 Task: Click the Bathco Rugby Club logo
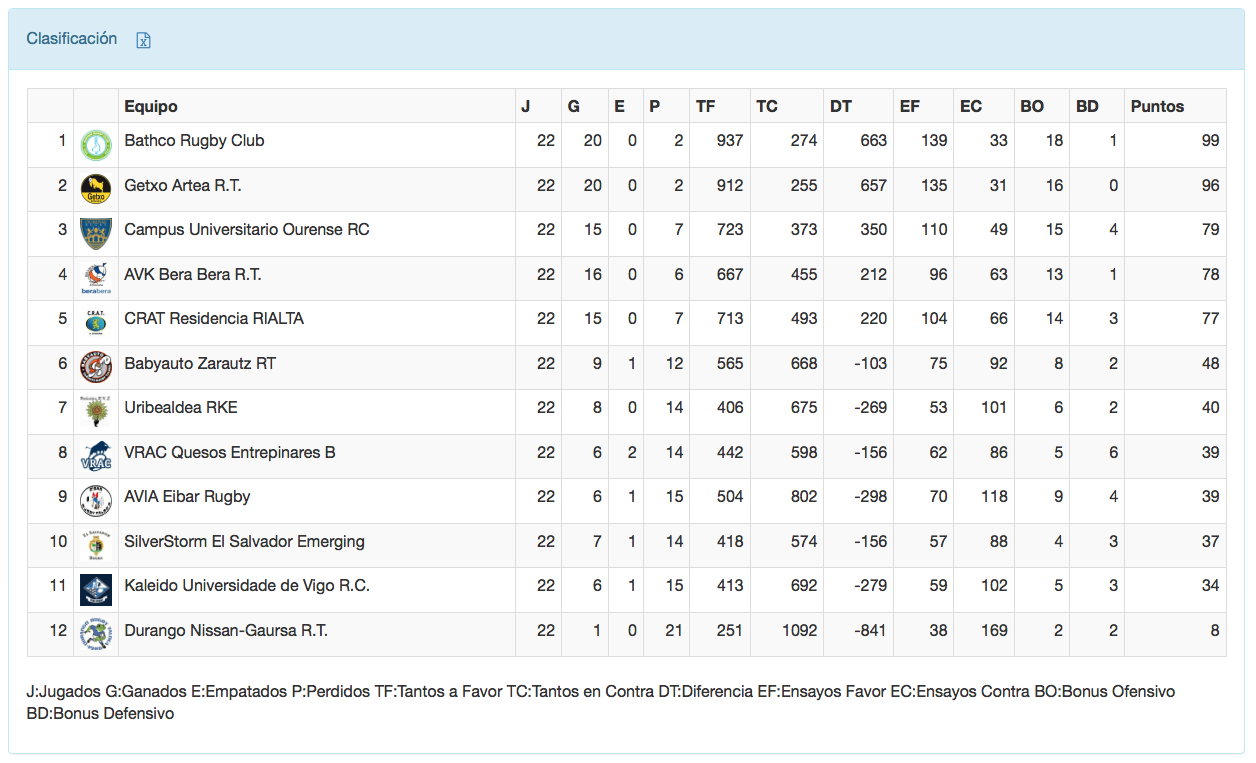point(96,145)
